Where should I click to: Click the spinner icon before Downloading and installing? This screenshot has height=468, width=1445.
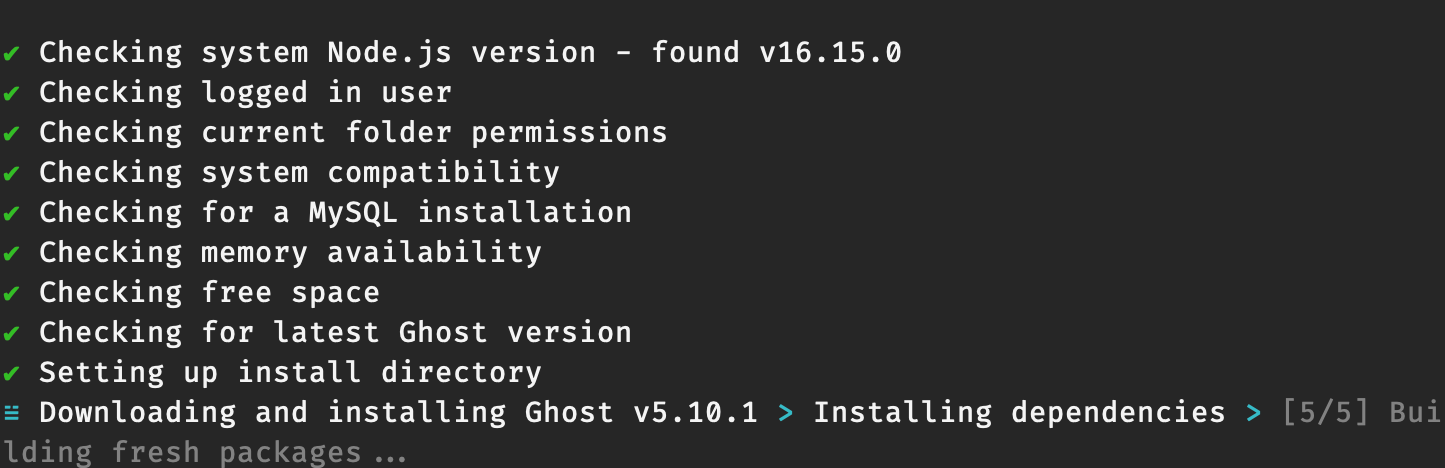11,412
